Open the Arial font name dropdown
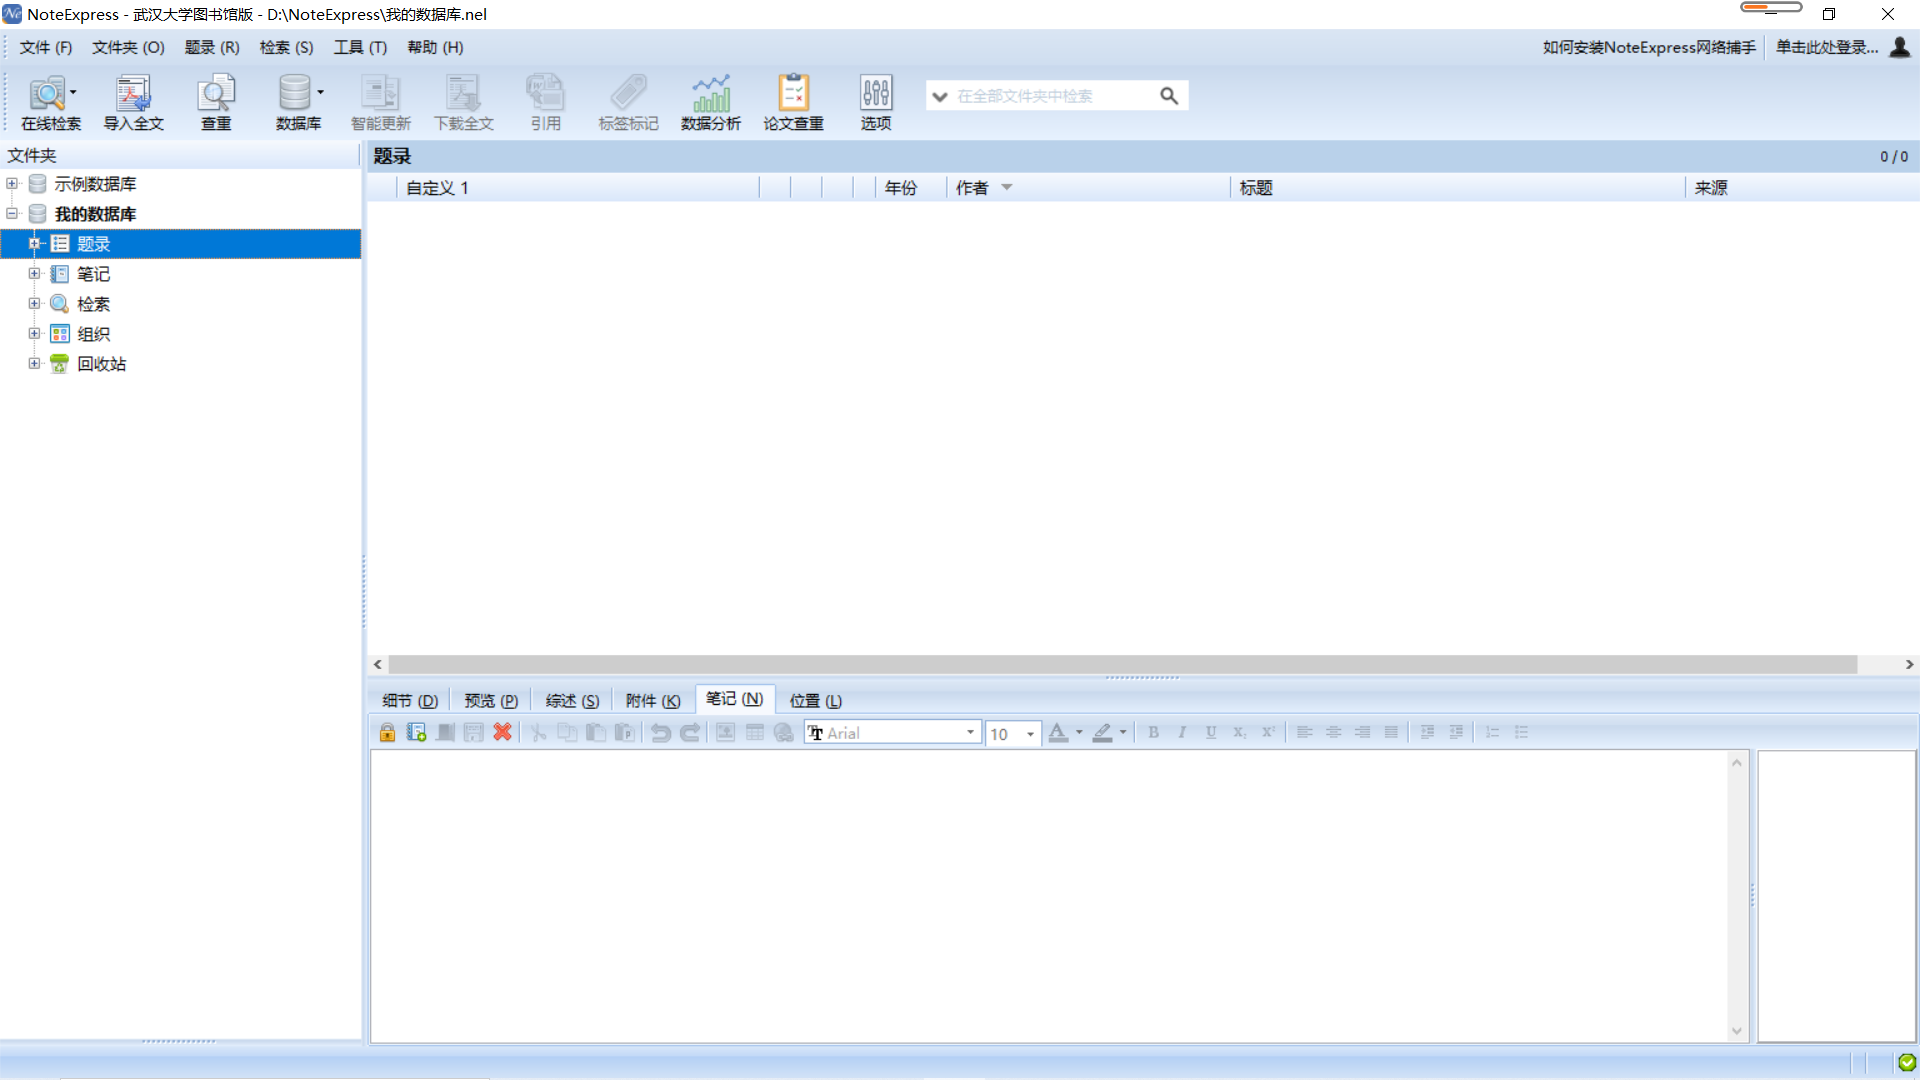This screenshot has height=1080, width=1920. (970, 733)
